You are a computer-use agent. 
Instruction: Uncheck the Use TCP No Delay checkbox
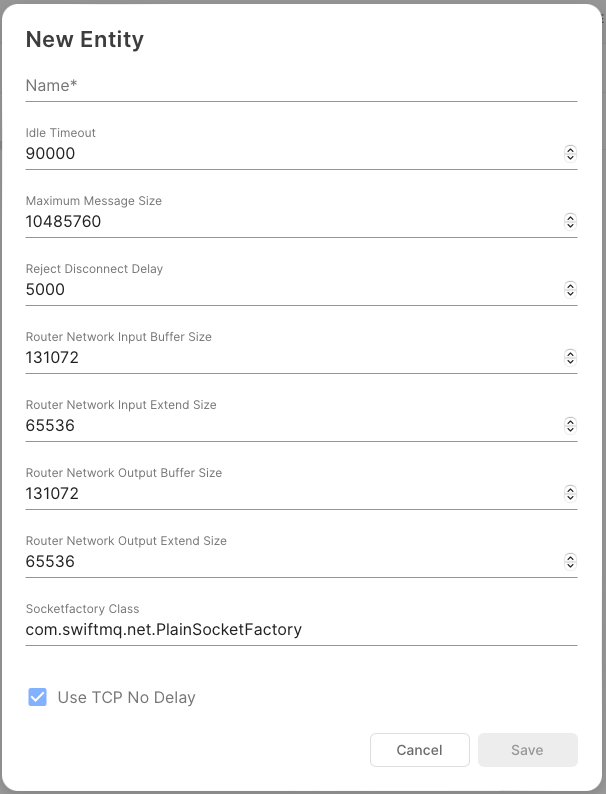[37, 697]
